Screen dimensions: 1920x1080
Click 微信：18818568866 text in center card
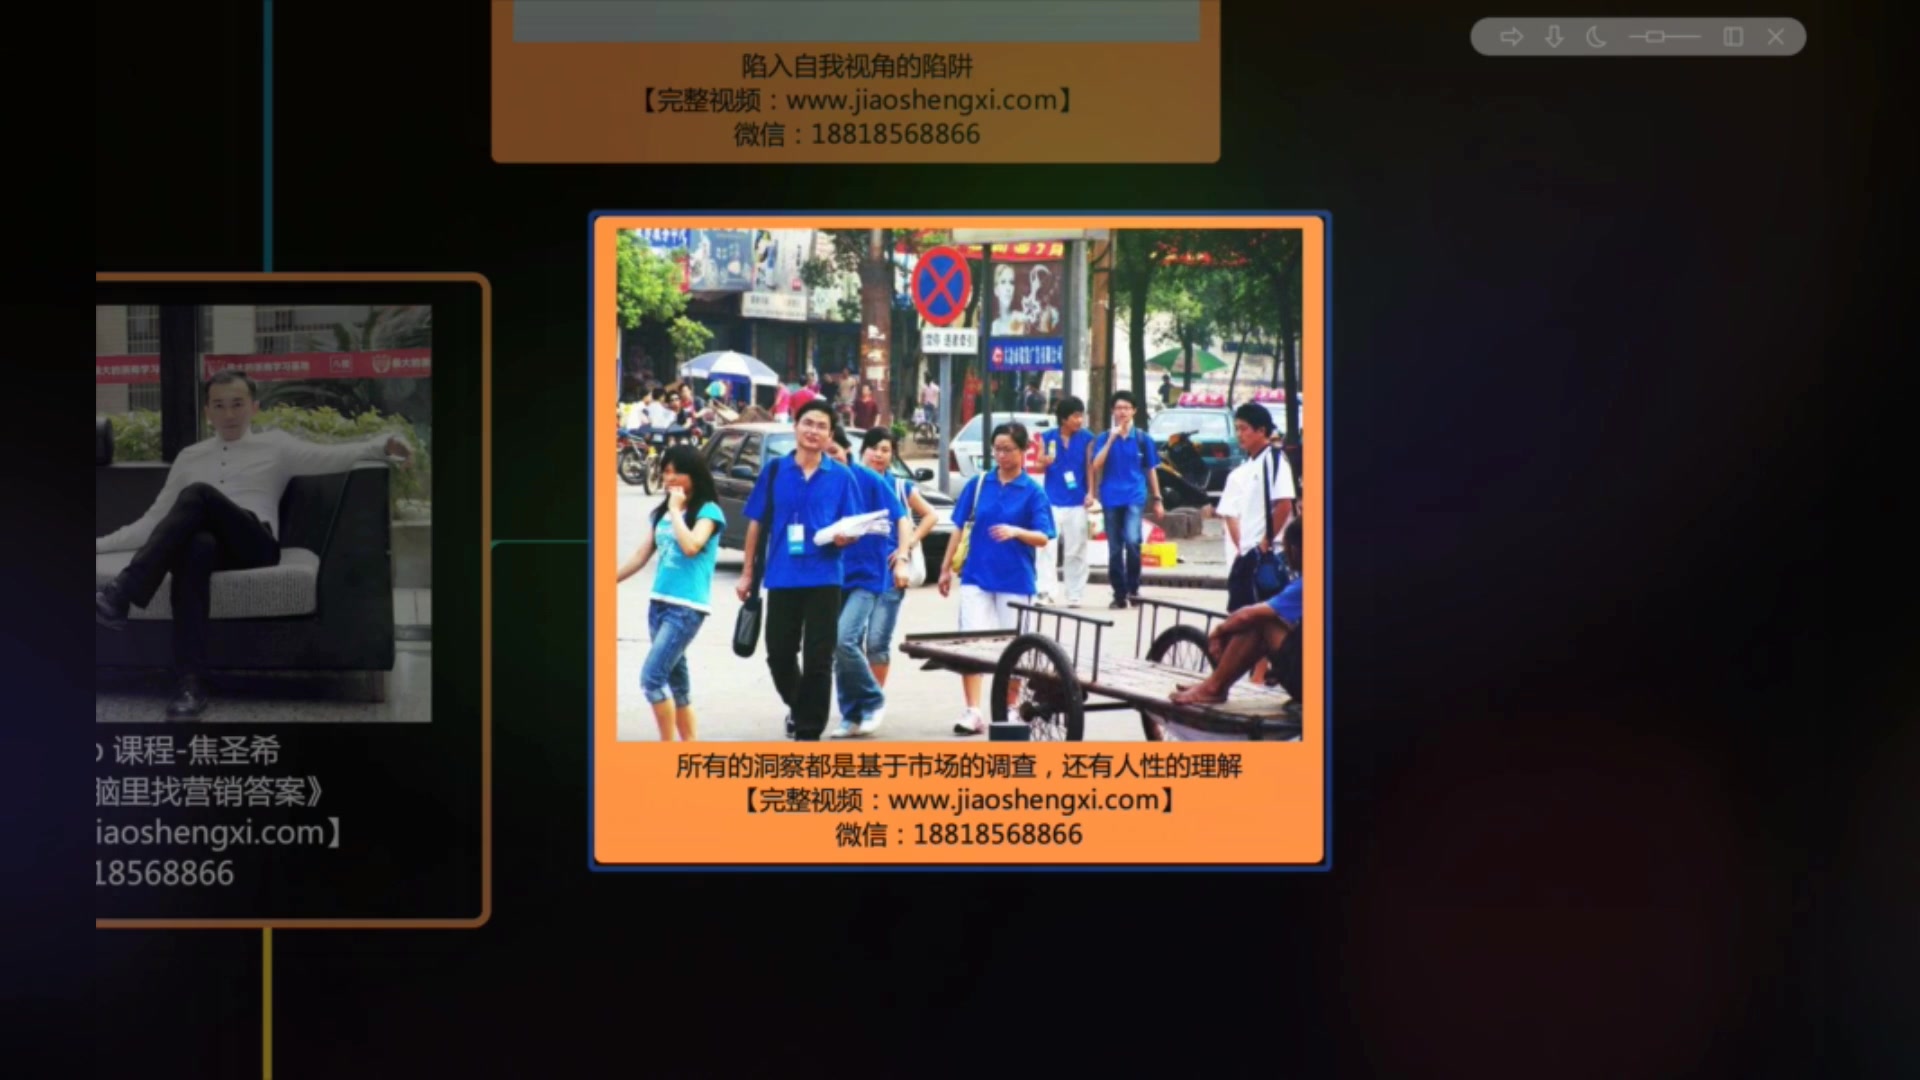[x=958, y=834]
